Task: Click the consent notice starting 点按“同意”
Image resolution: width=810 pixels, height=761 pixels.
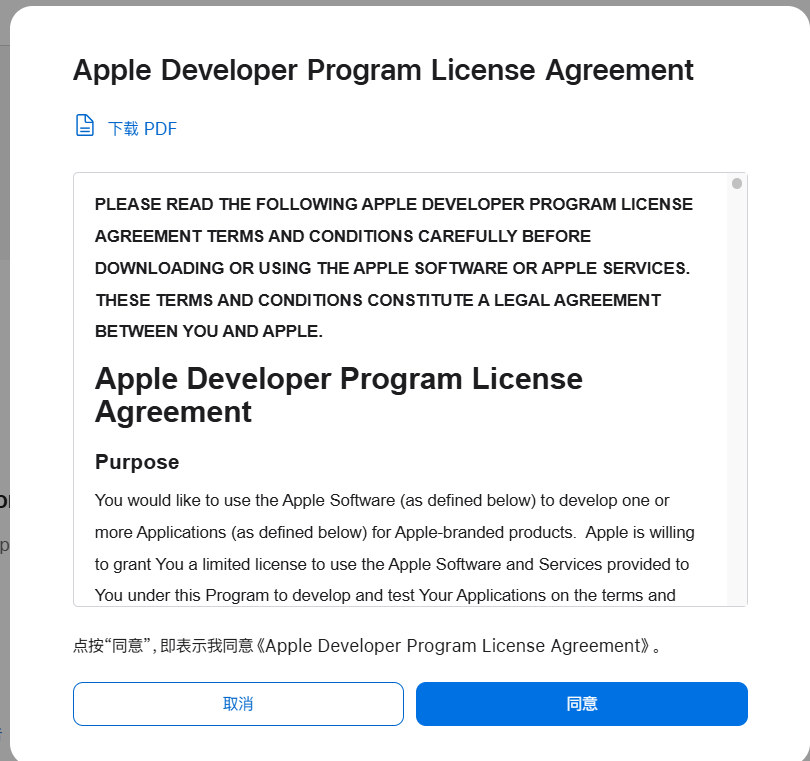Action: pyautogui.click(x=367, y=646)
